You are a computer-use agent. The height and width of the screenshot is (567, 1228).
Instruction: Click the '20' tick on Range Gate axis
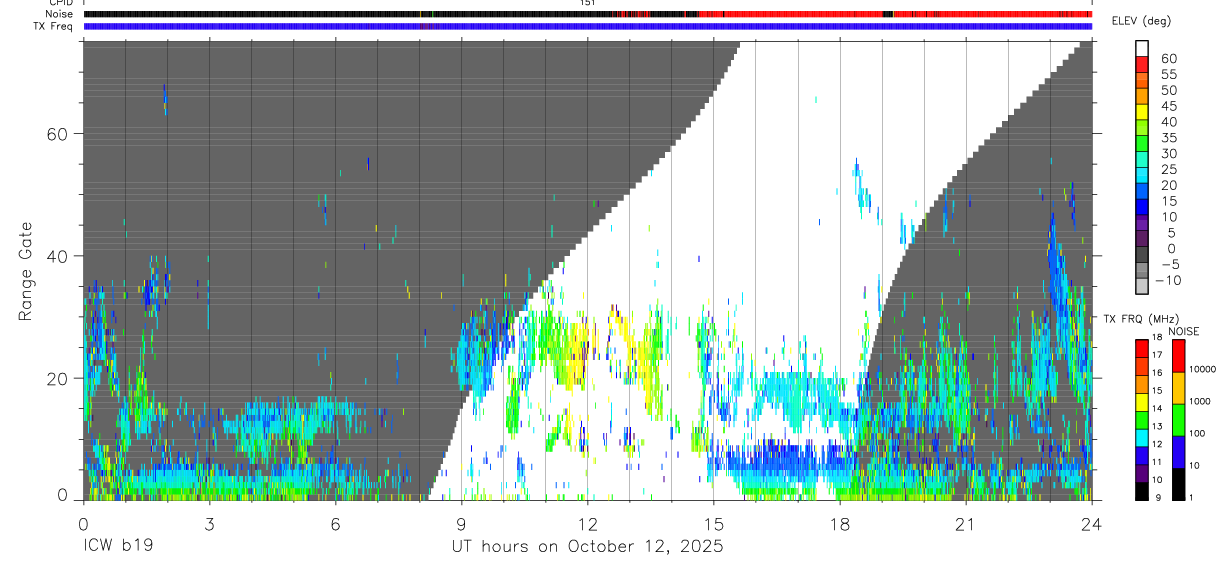pyautogui.click(x=57, y=378)
